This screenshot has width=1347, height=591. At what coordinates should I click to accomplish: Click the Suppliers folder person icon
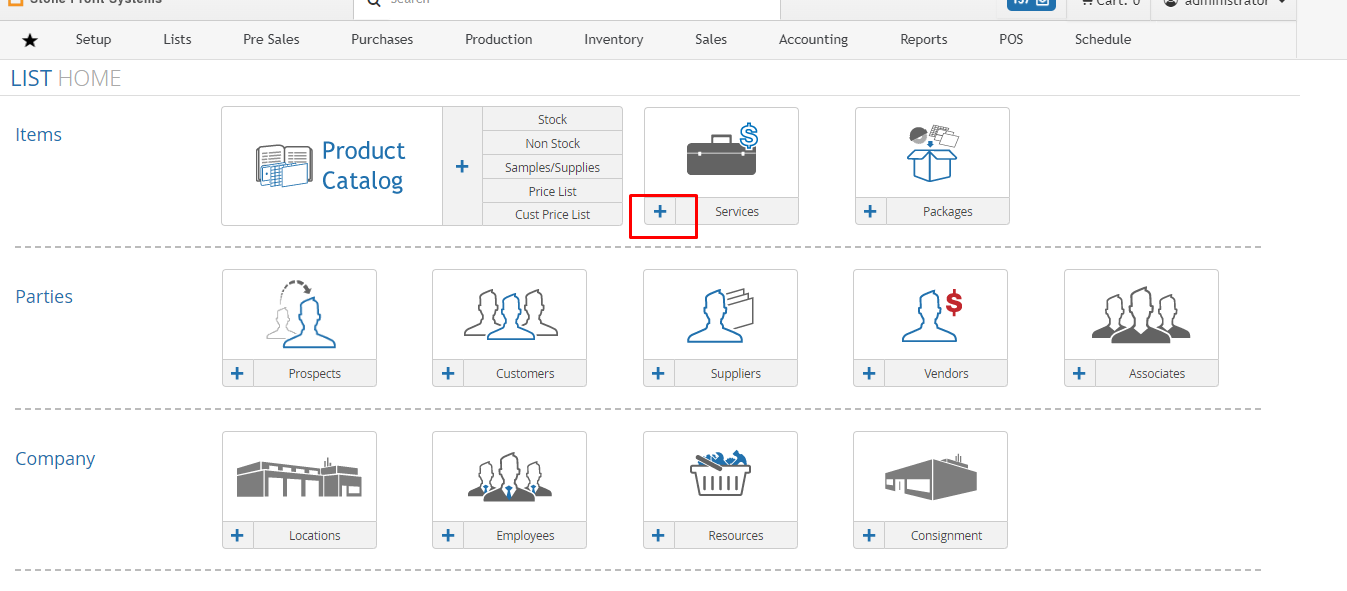click(720, 315)
